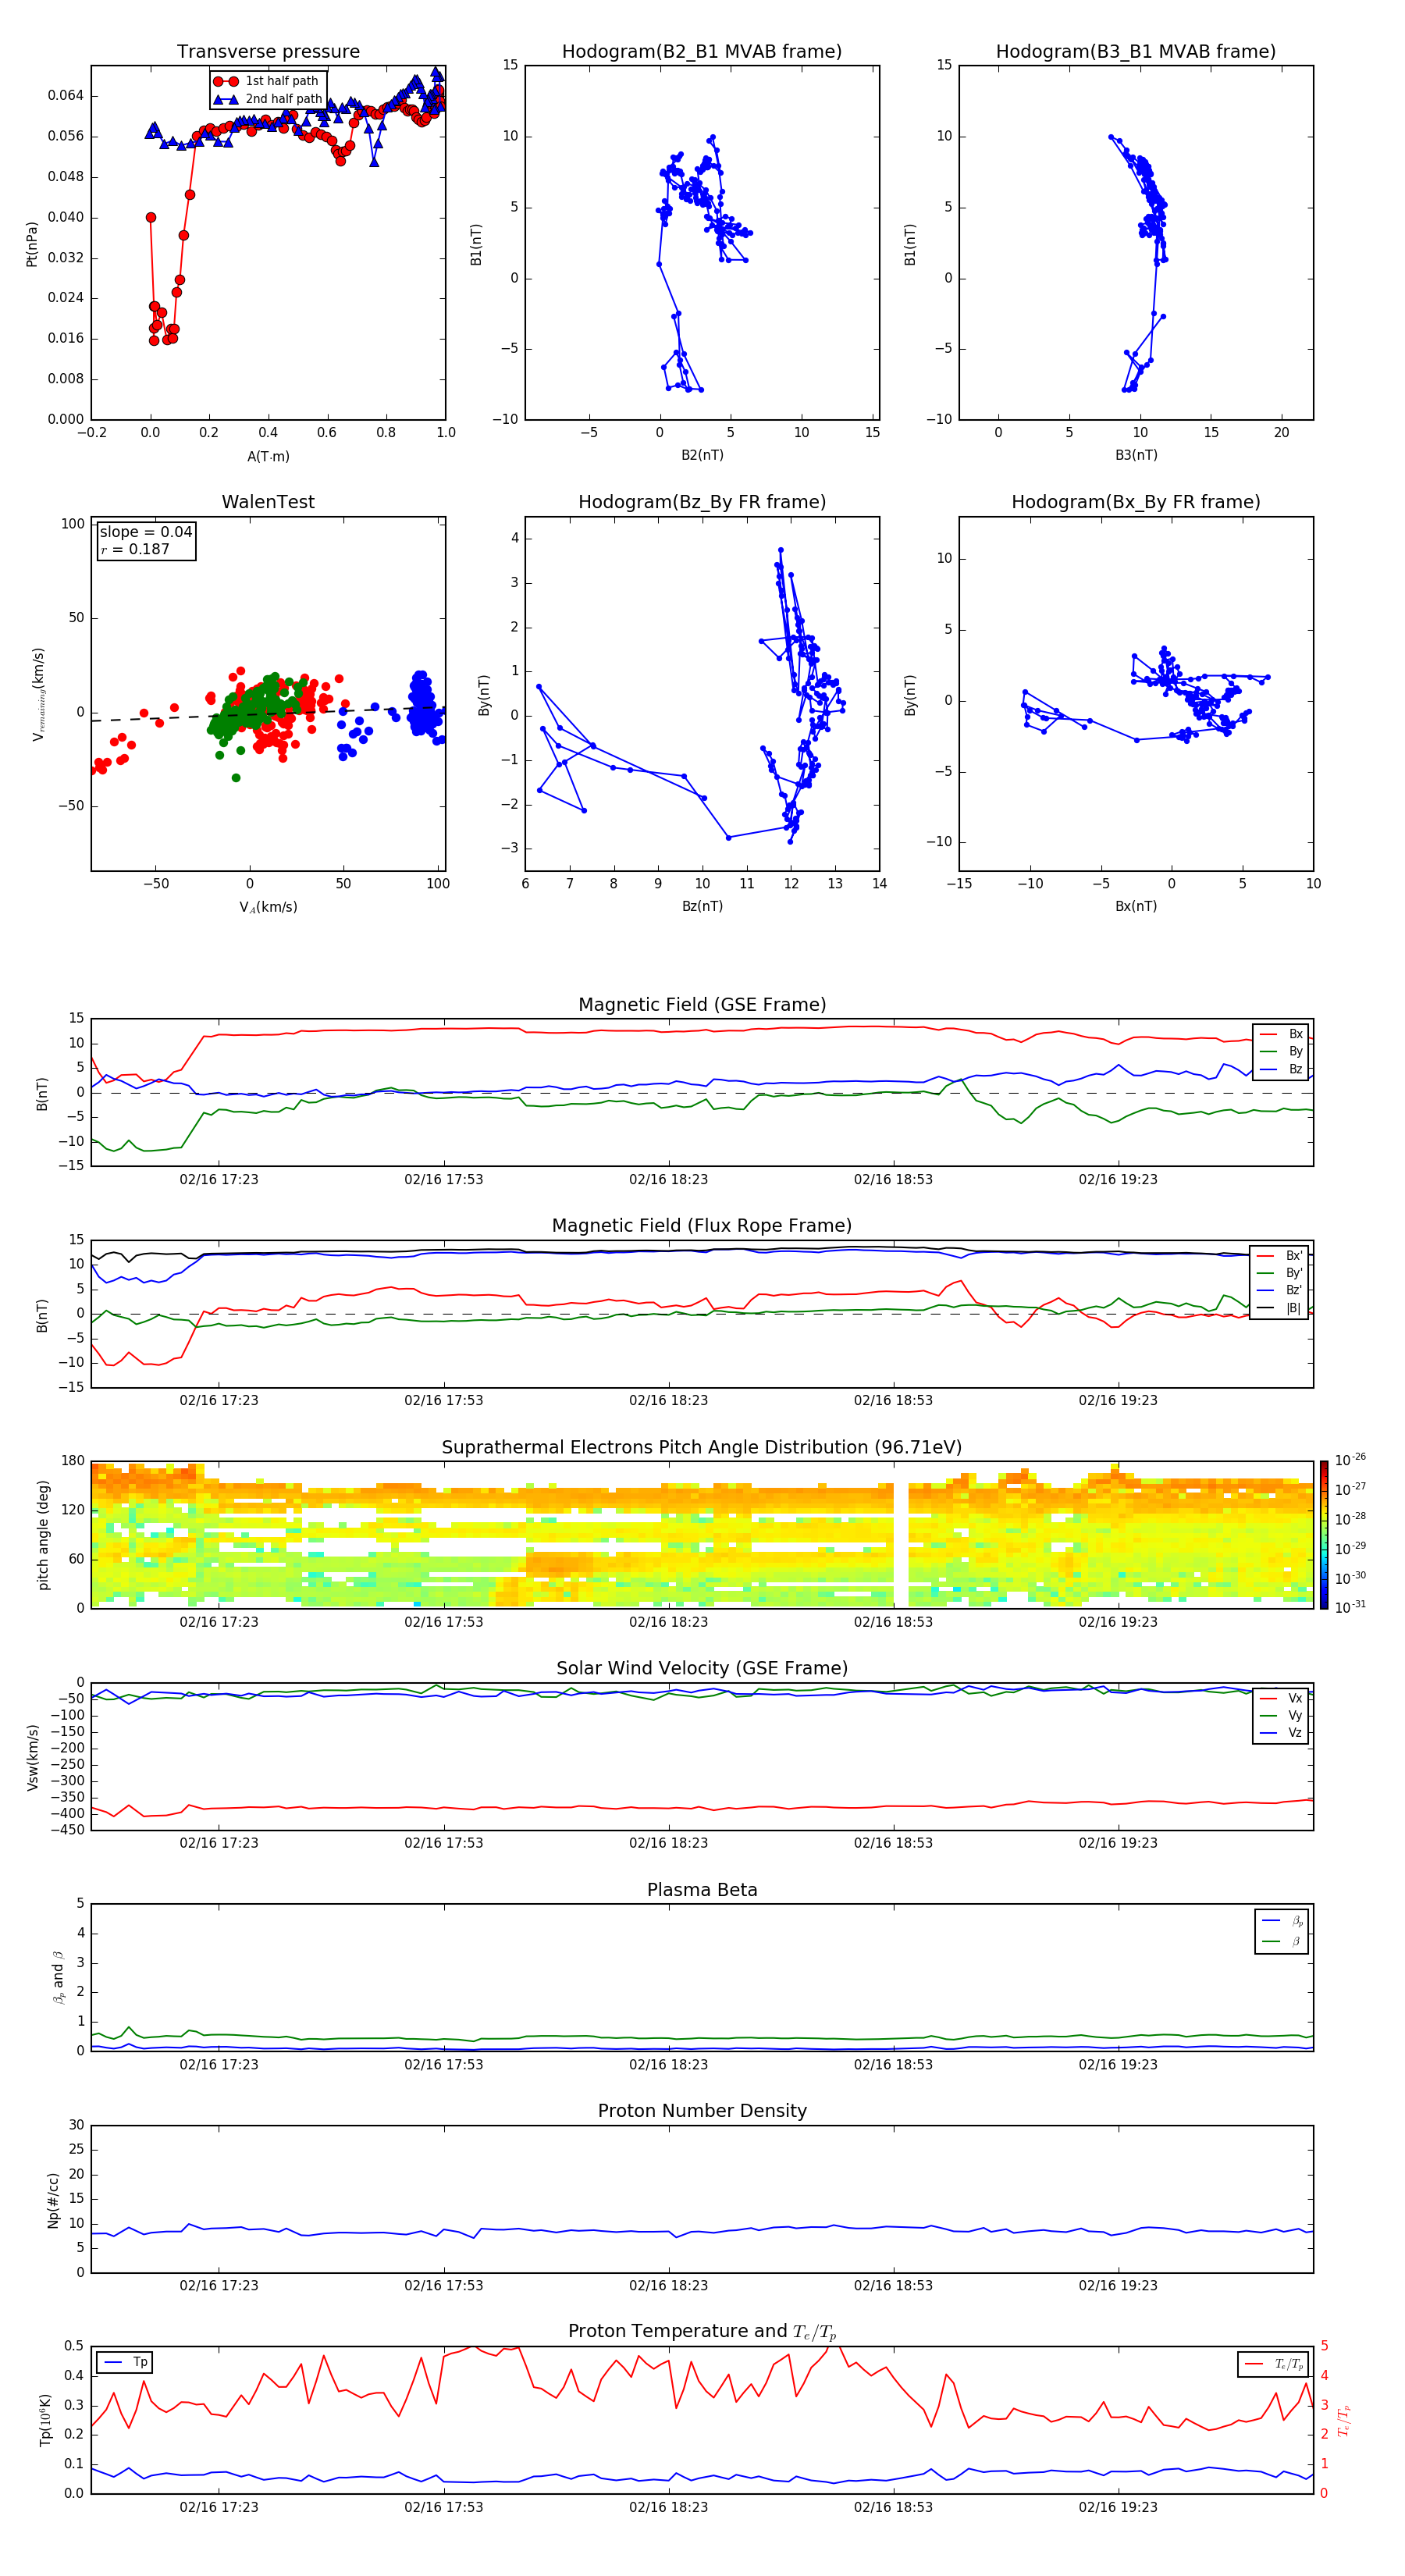Select "Bx'" in the Flux Rope legend
This screenshot has height=2576, width=1405.
click(1280, 1256)
